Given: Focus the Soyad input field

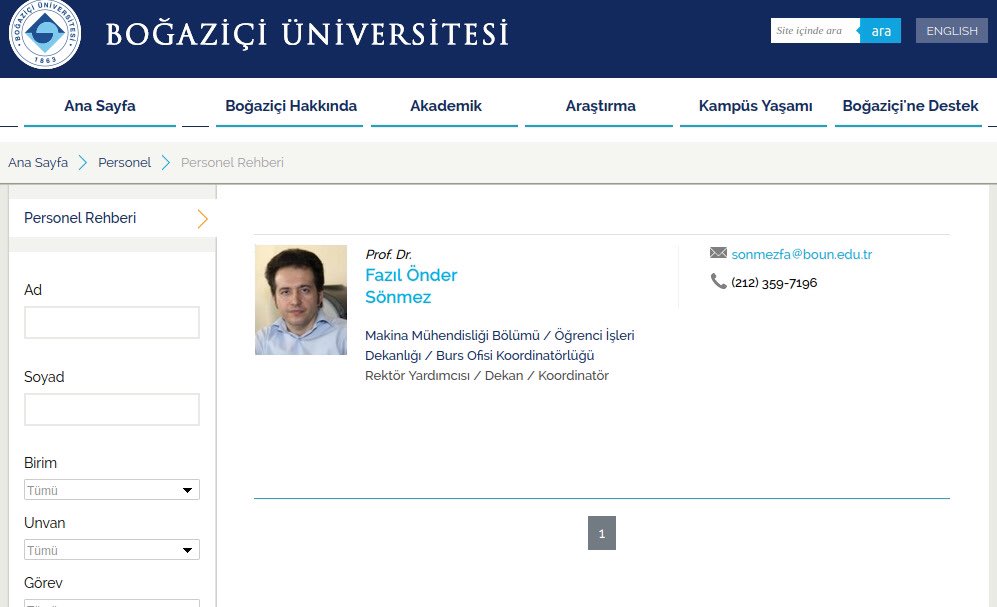Looking at the screenshot, I should click(111, 409).
